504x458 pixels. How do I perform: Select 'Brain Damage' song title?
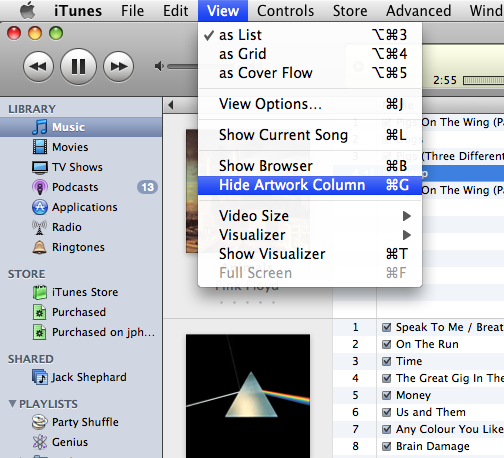point(433,446)
